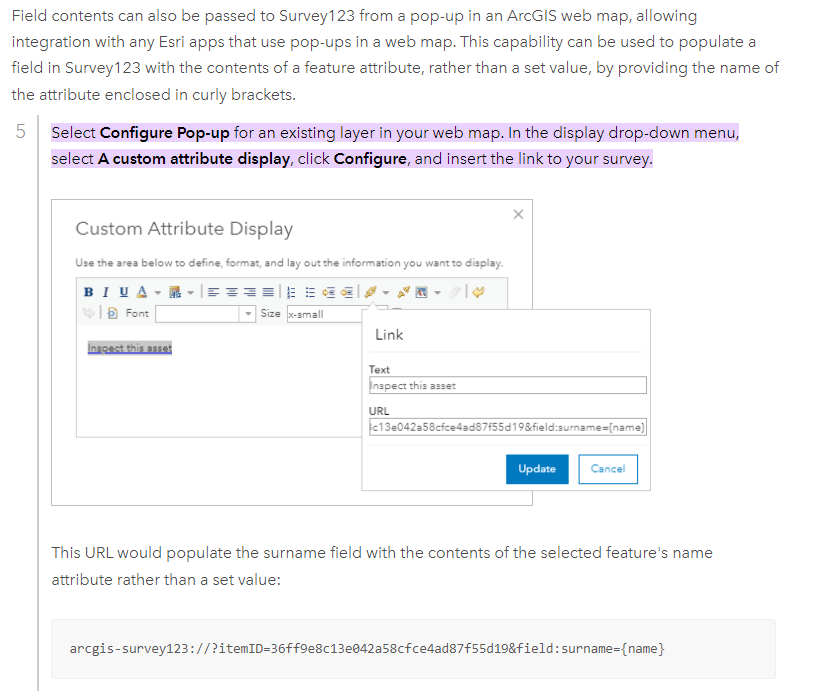The width and height of the screenshot is (823, 691).
Task: Expand the image insert dropdown arrow
Action: [437, 292]
